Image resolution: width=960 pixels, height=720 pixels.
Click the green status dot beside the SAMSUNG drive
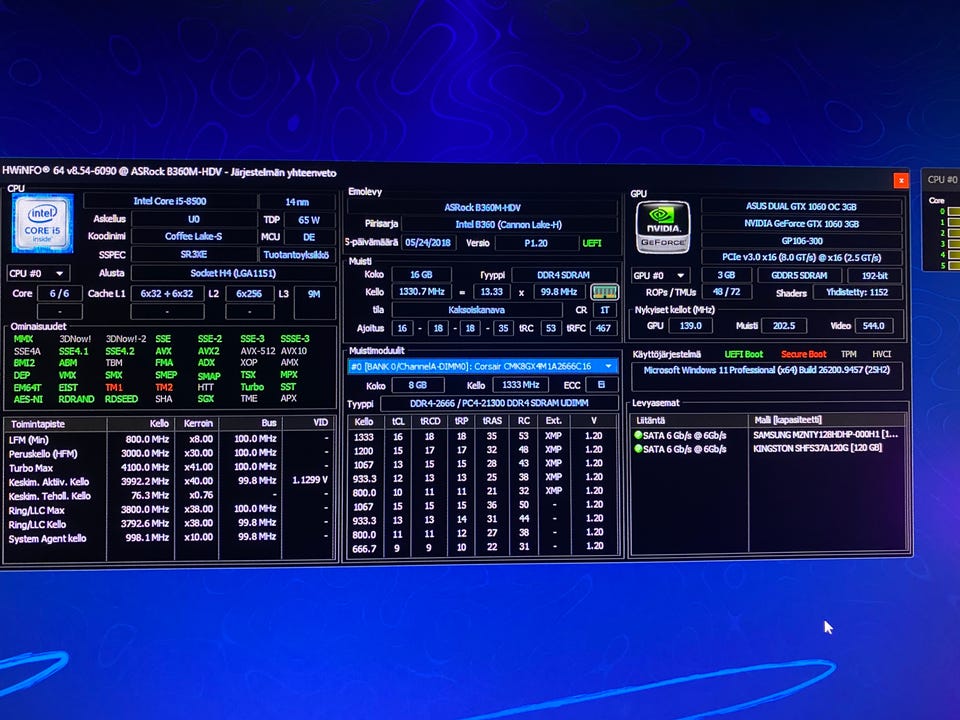coord(638,435)
